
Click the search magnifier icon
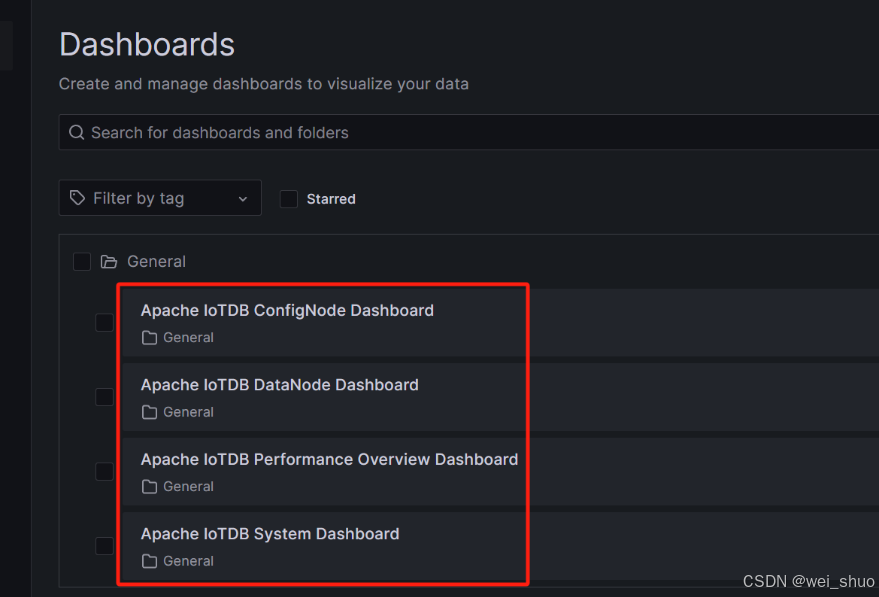(77, 132)
